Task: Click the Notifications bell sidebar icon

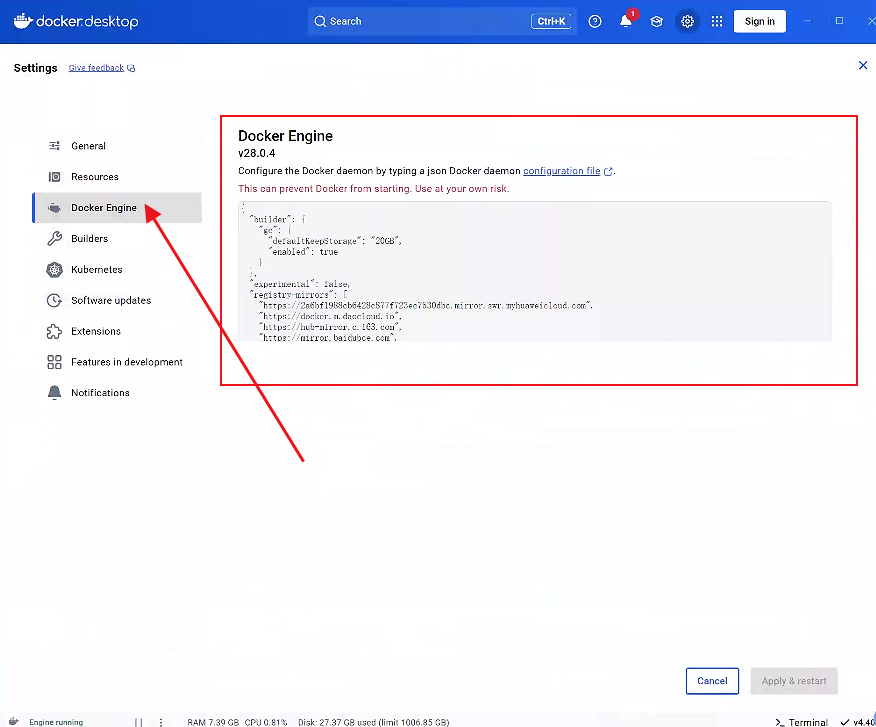Action: click(54, 393)
